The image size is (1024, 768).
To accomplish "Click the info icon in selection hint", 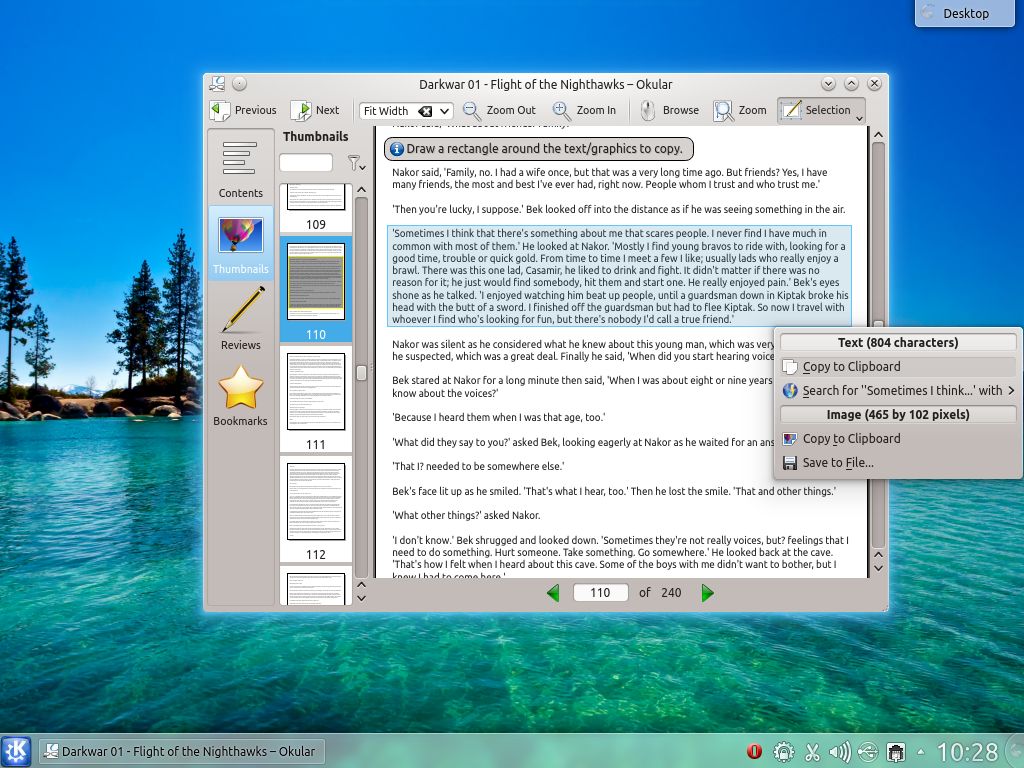I will tap(396, 149).
